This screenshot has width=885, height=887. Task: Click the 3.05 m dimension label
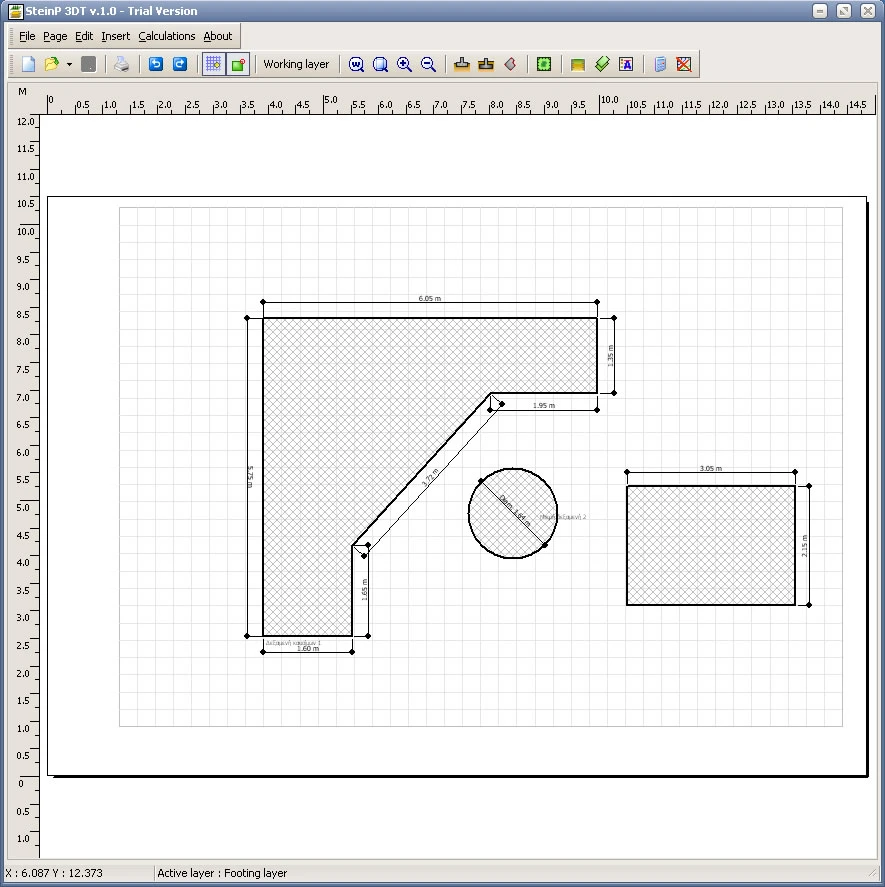711,468
